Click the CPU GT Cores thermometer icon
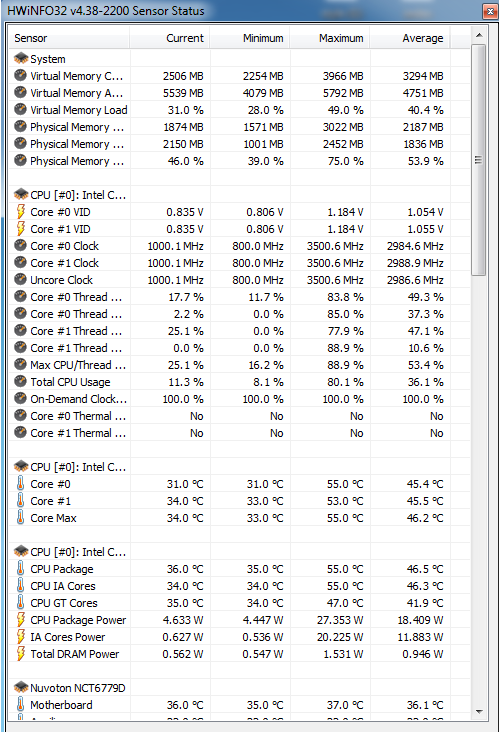Screen dimensions: 499x732 (20, 602)
